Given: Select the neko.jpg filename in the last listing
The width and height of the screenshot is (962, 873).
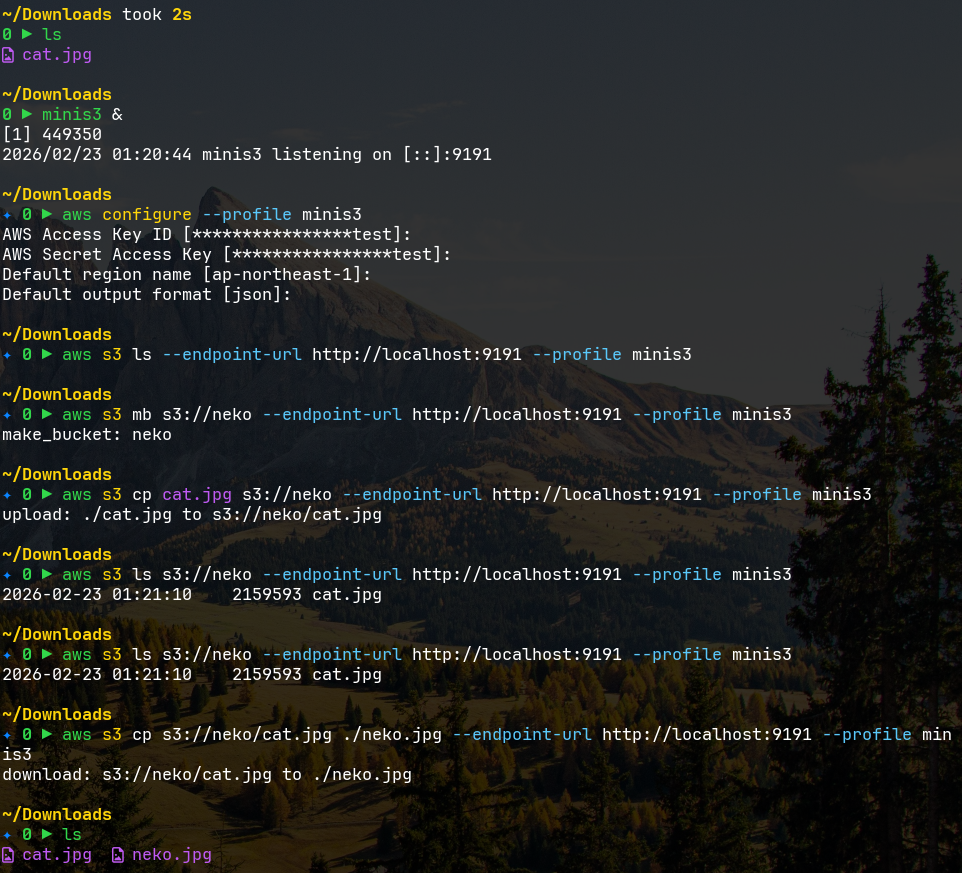Looking at the screenshot, I should 171,855.
